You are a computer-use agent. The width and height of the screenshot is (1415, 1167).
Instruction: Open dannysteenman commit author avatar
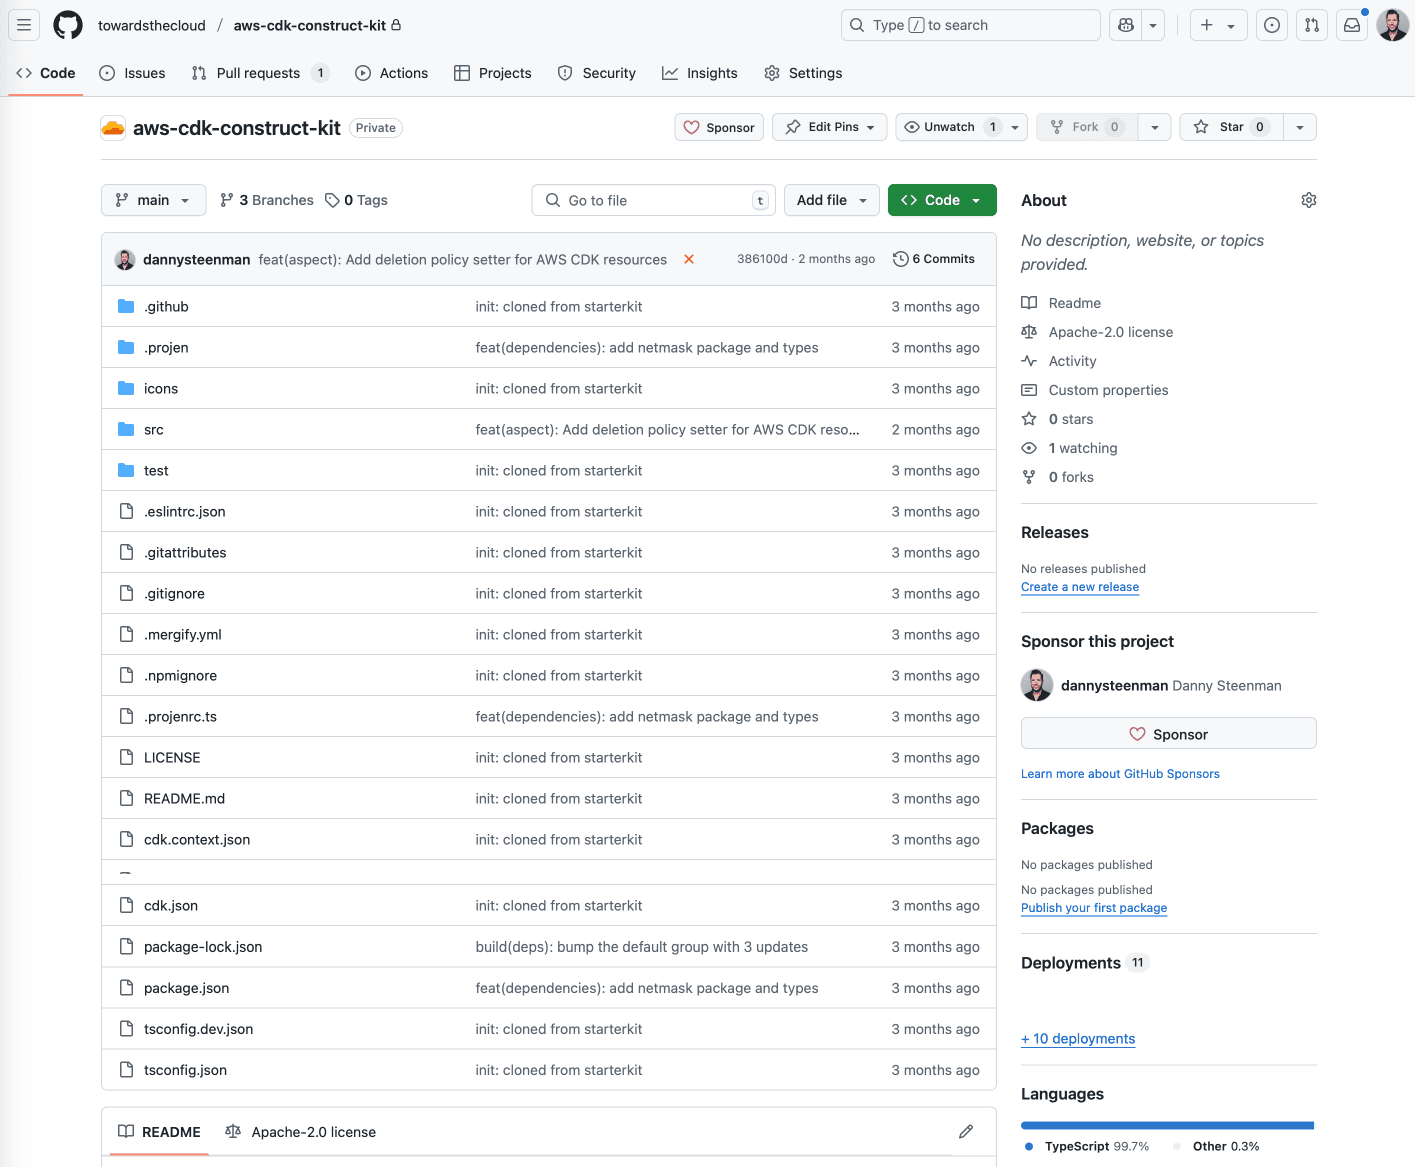click(x=125, y=259)
